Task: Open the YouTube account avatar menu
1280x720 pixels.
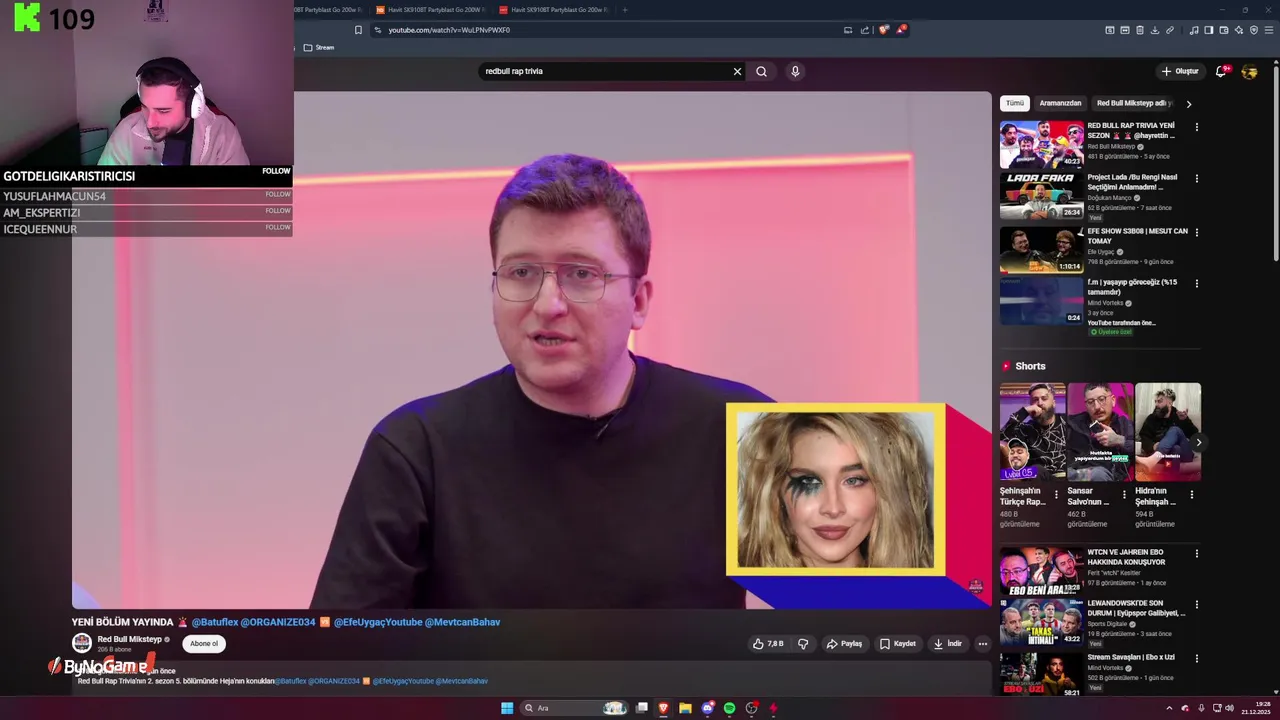Action: click(x=1249, y=71)
